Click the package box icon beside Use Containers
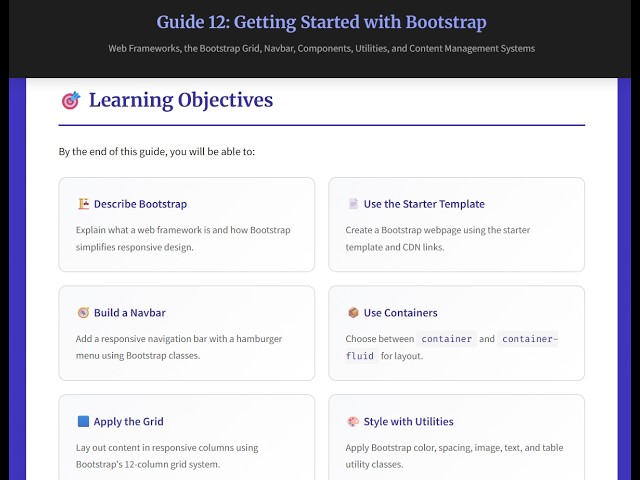 point(353,312)
